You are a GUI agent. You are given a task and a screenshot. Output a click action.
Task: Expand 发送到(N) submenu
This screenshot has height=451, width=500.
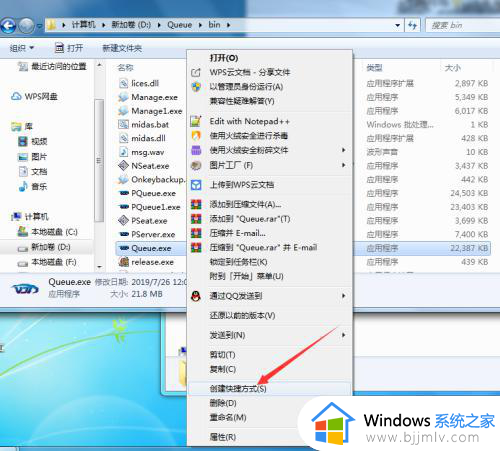tap(269, 335)
